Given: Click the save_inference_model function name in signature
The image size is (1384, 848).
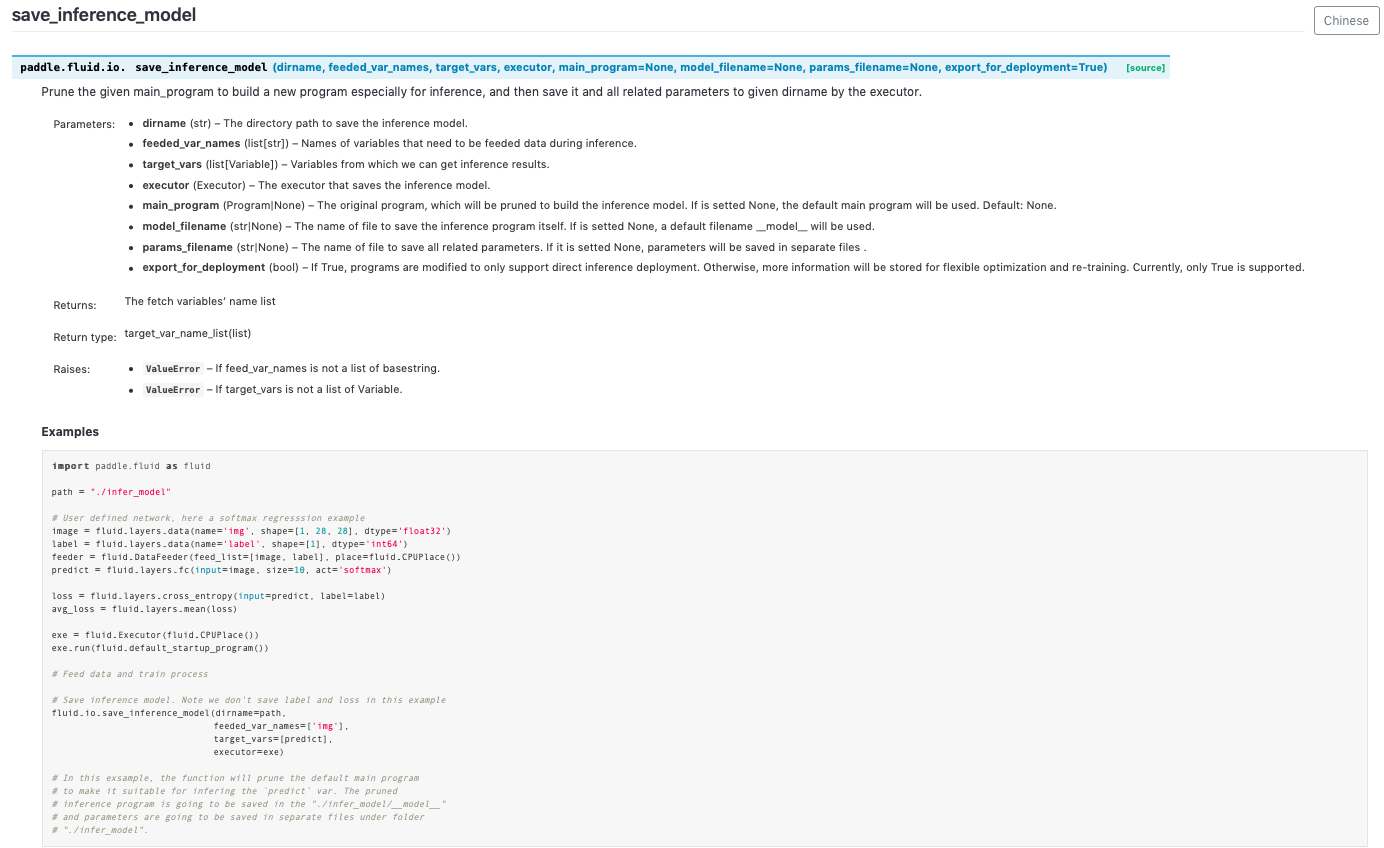Looking at the screenshot, I should tap(201, 67).
